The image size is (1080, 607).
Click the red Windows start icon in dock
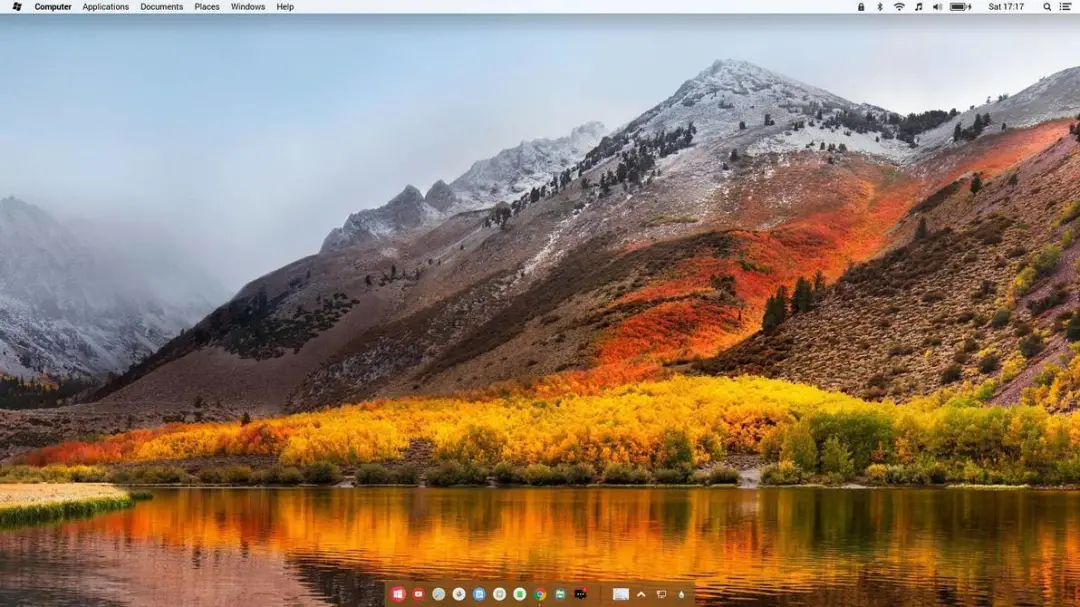point(398,594)
